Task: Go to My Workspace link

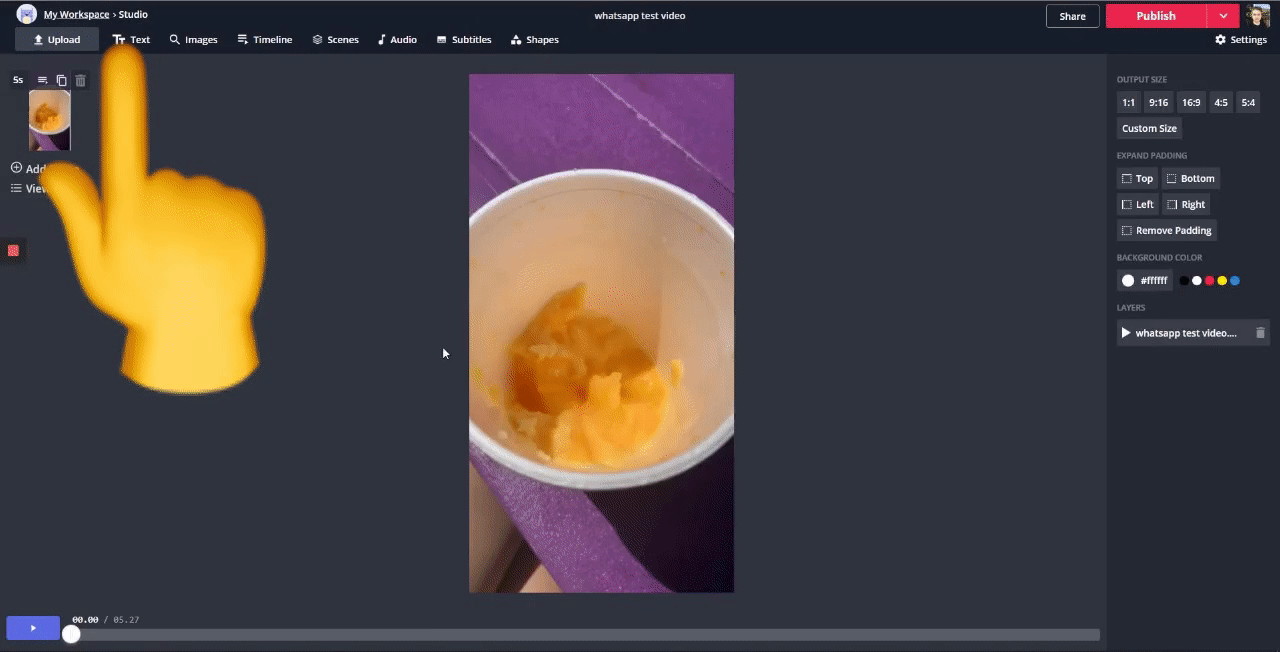Action: 76,15
